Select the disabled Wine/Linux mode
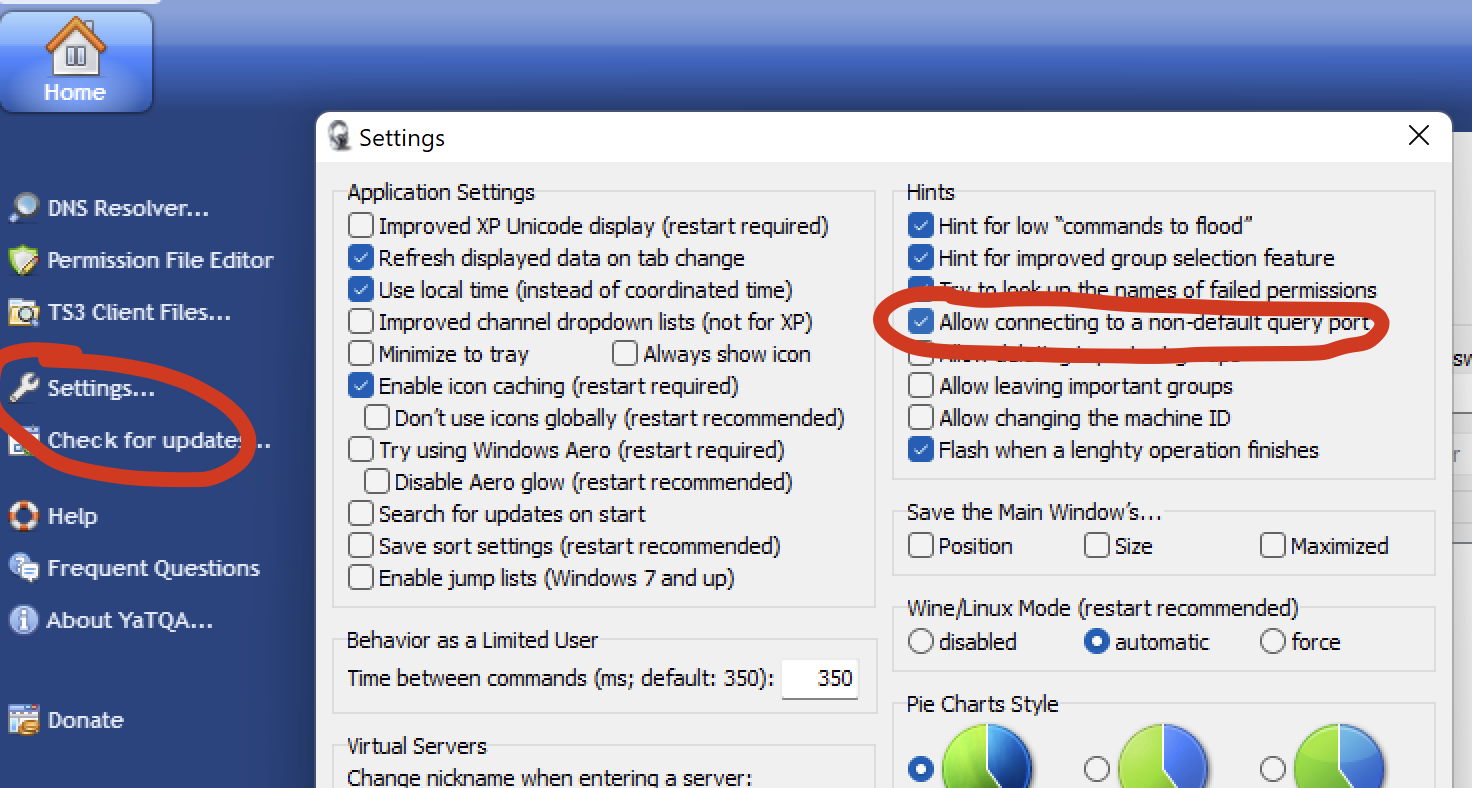1472x788 pixels. tap(920, 642)
